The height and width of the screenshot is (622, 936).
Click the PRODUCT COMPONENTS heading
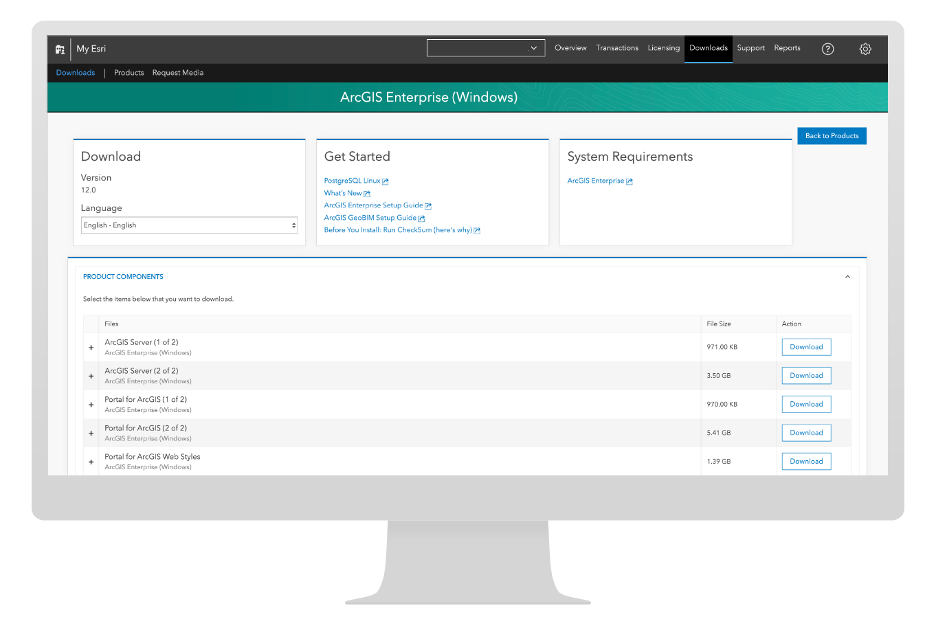pos(123,276)
